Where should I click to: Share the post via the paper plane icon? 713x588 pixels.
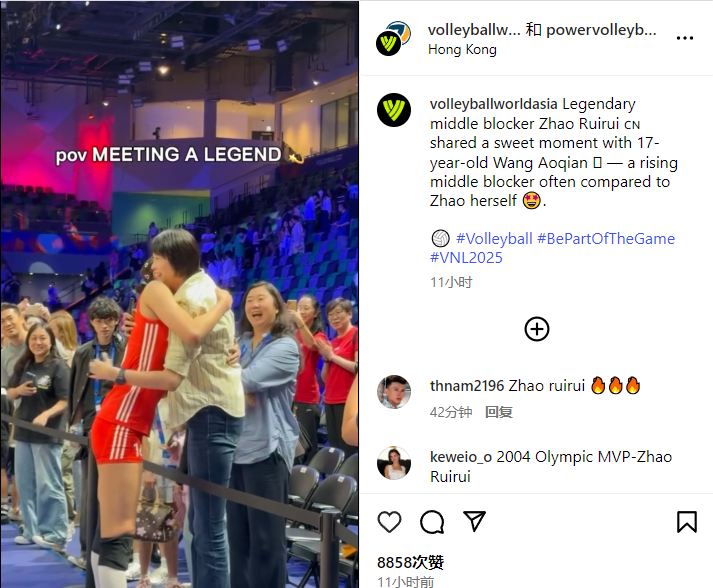[x=474, y=521]
